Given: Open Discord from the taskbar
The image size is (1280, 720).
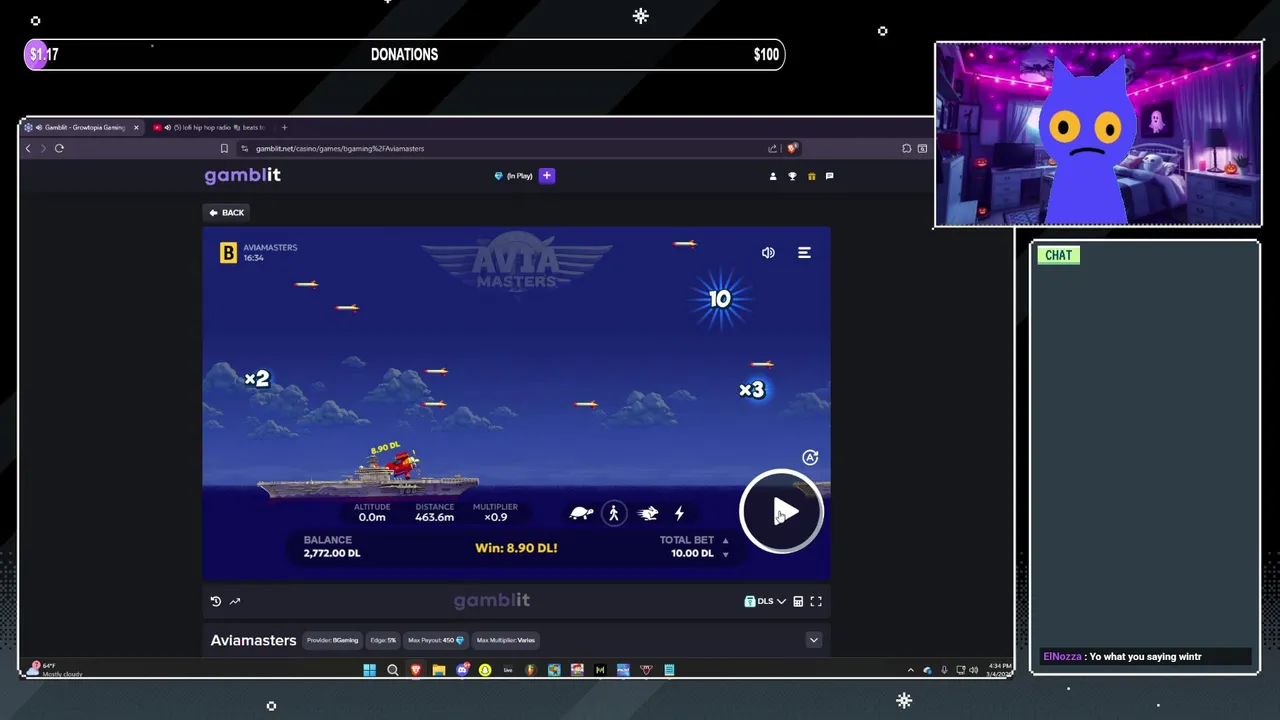Looking at the screenshot, I should click(x=462, y=670).
